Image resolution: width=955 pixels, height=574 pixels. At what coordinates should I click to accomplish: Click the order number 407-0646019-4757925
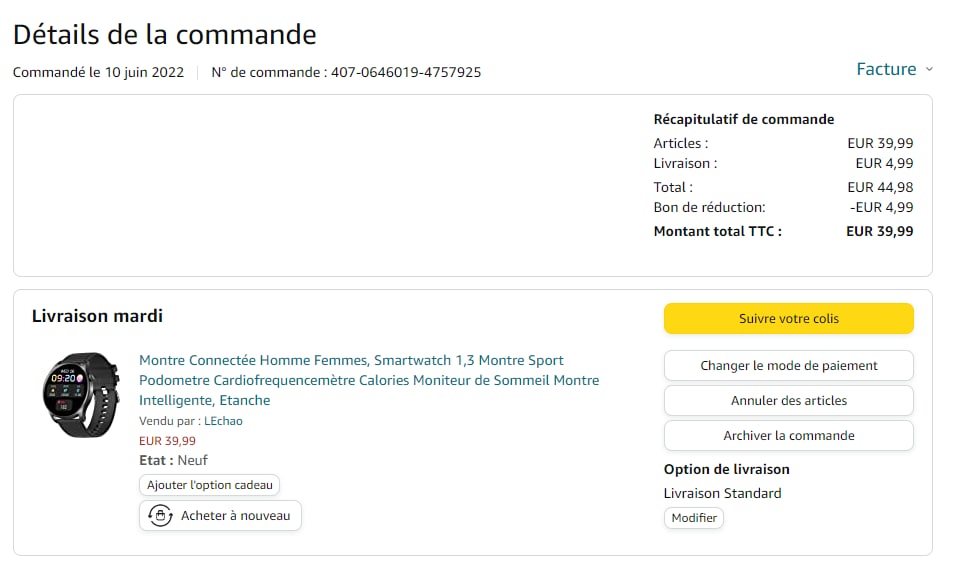(x=406, y=72)
